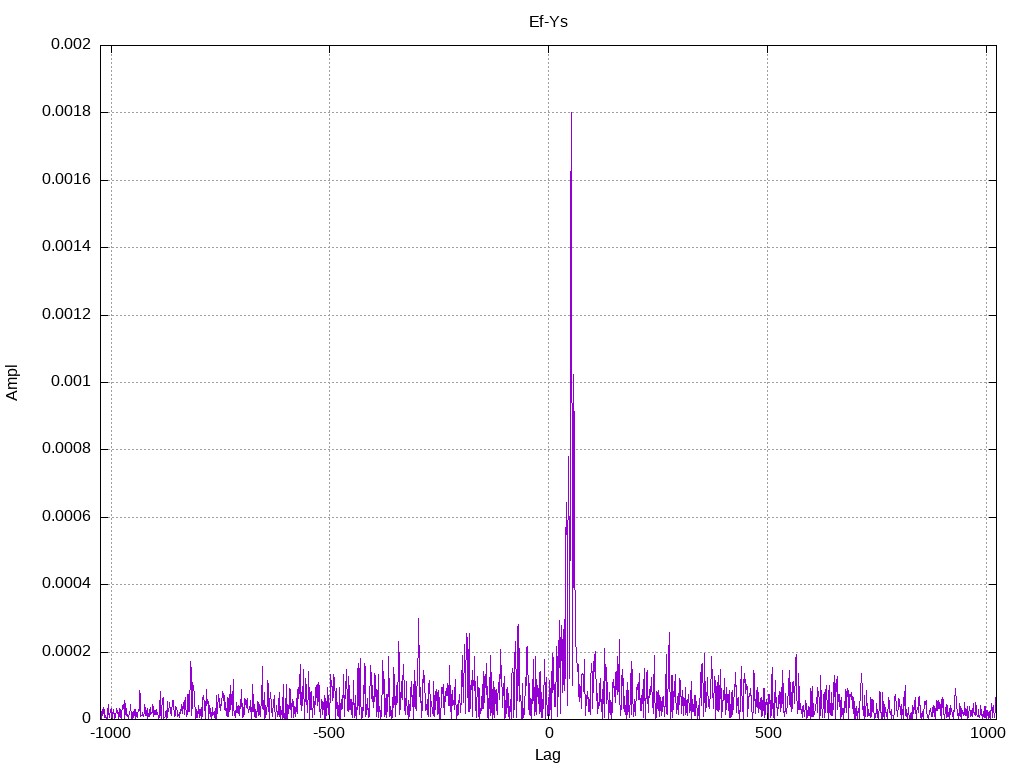Click the 0.0018 y-axis tick label

tap(67, 112)
